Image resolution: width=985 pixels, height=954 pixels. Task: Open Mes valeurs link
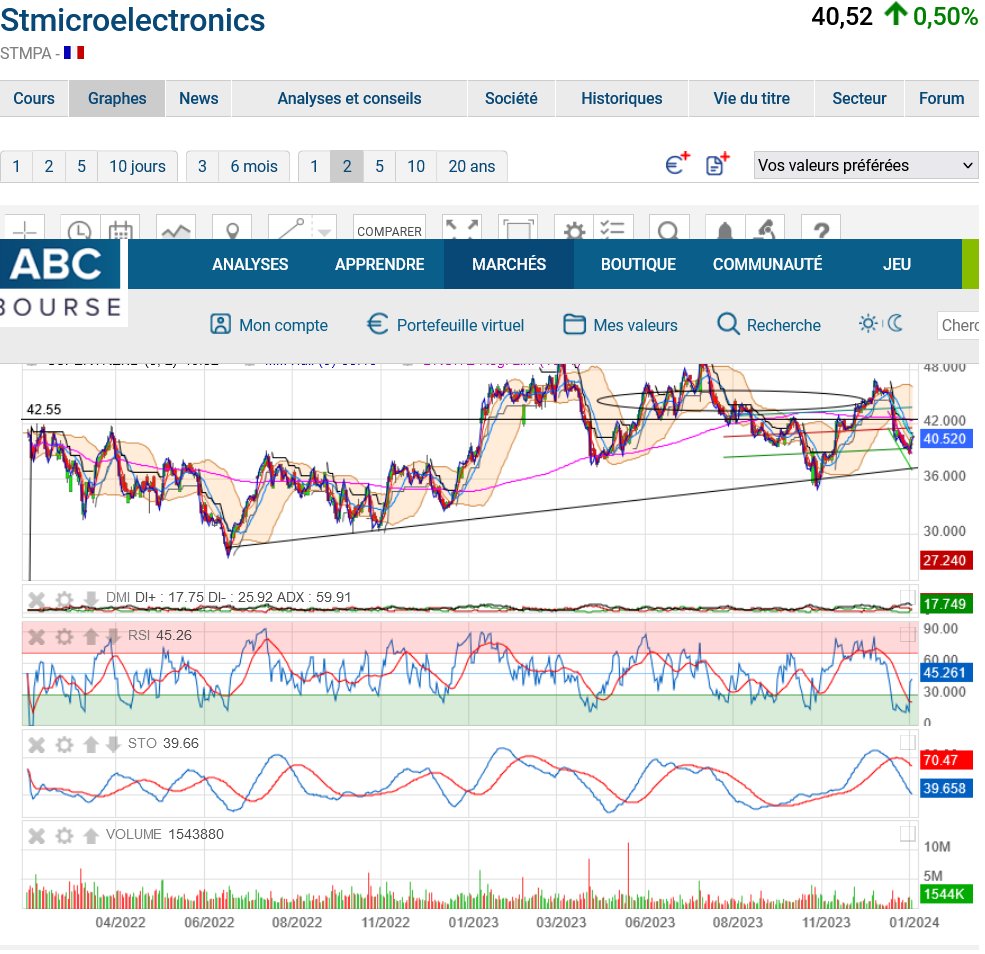pos(621,325)
